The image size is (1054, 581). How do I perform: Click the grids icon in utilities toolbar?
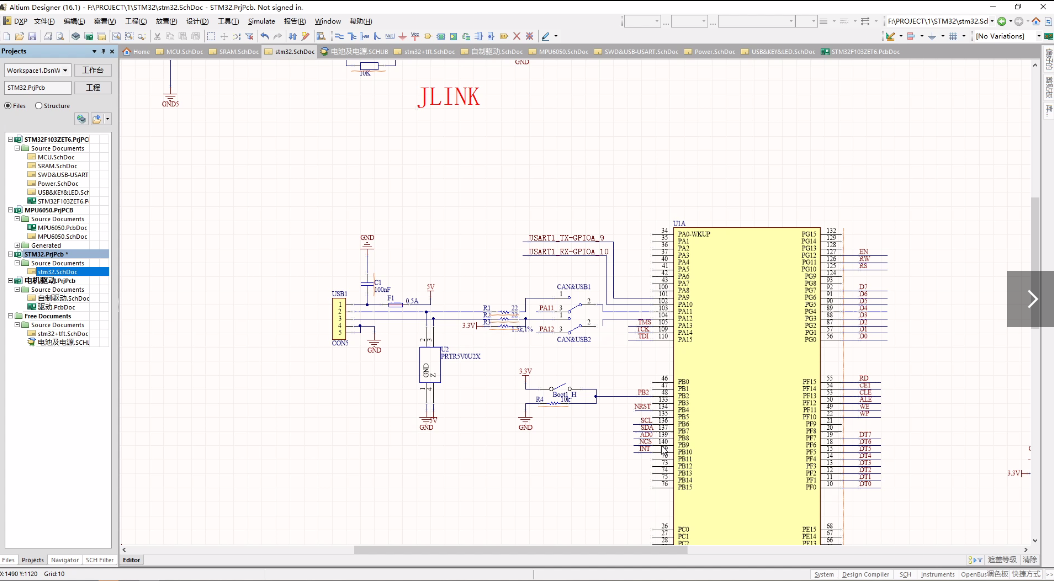952,36
